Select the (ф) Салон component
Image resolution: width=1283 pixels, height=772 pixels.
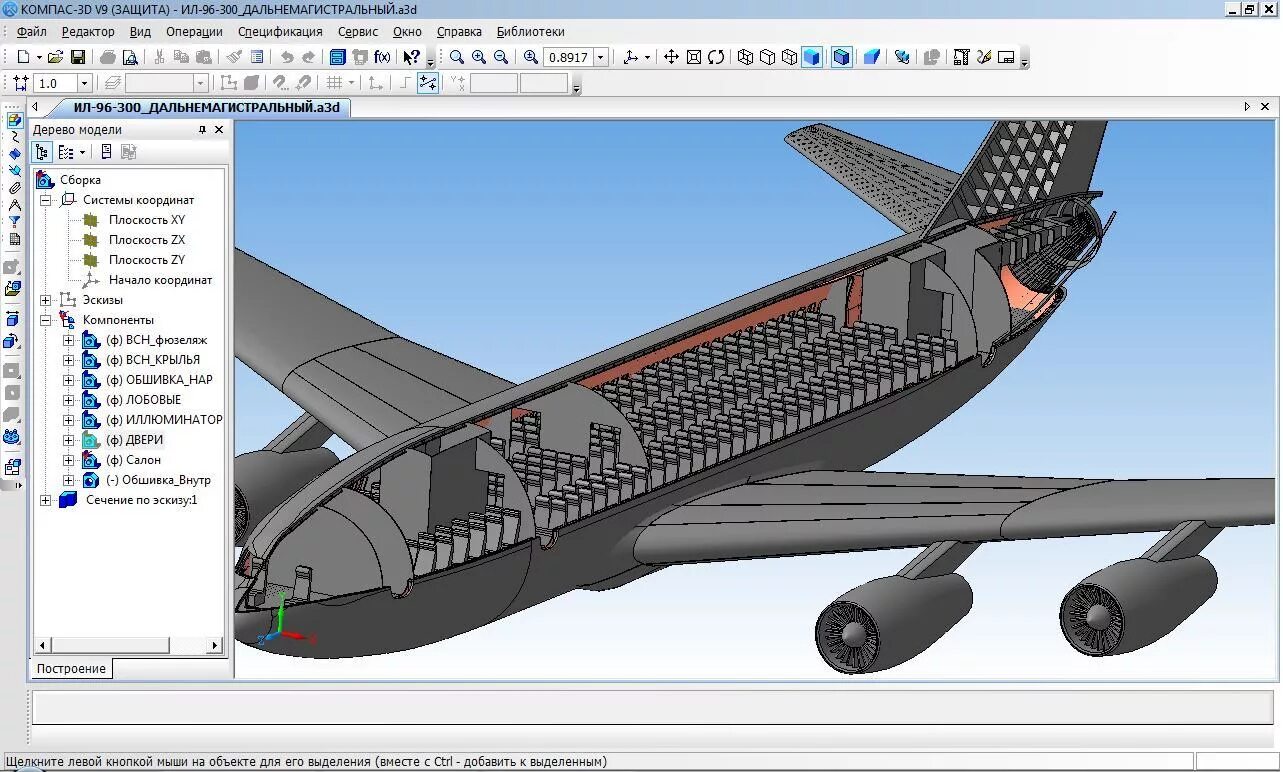click(x=133, y=460)
